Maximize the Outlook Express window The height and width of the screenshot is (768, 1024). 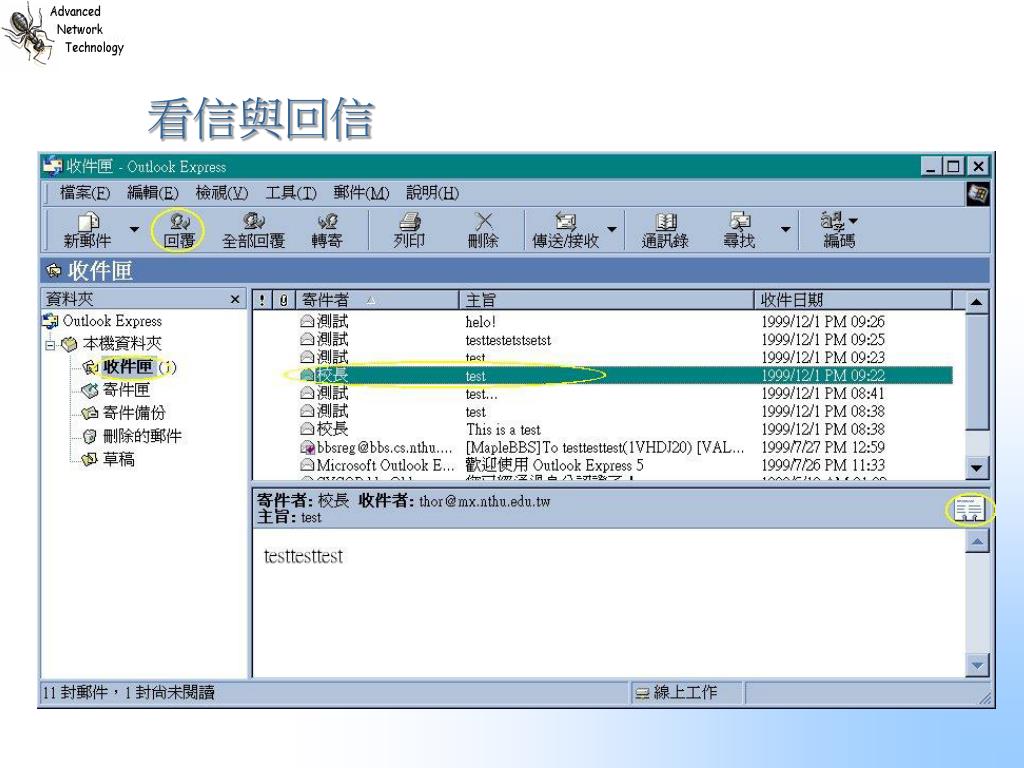click(x=953, y=167)
